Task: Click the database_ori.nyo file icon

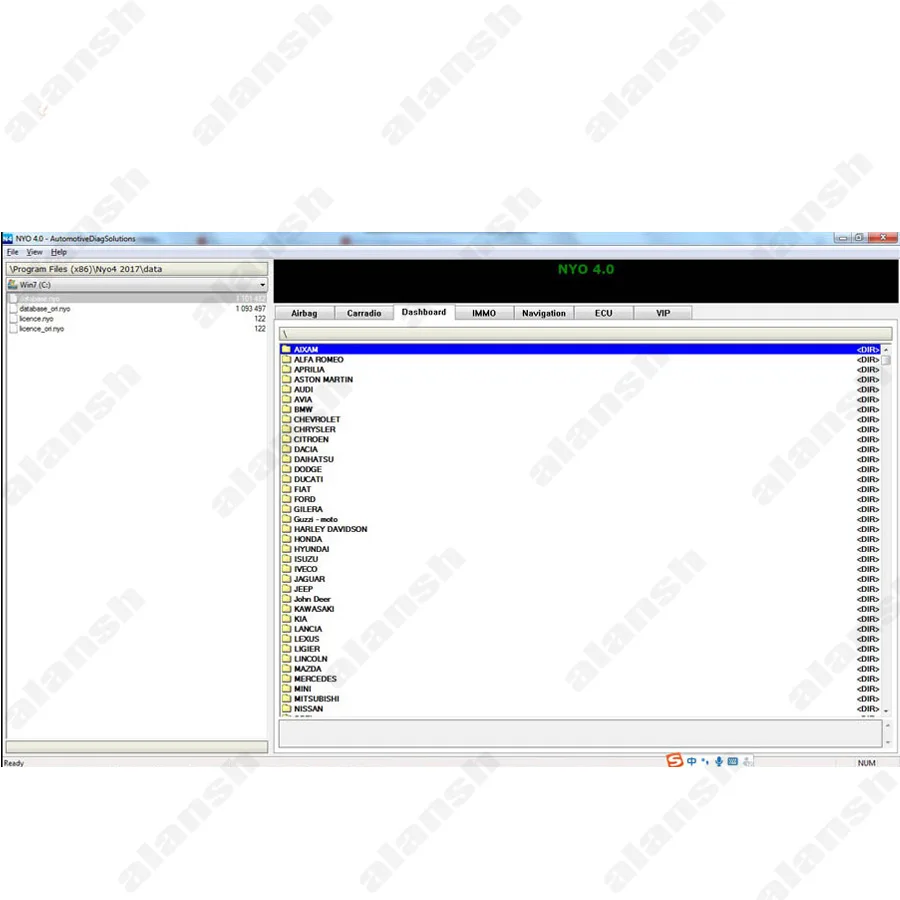Action: [x=13, y=309]
